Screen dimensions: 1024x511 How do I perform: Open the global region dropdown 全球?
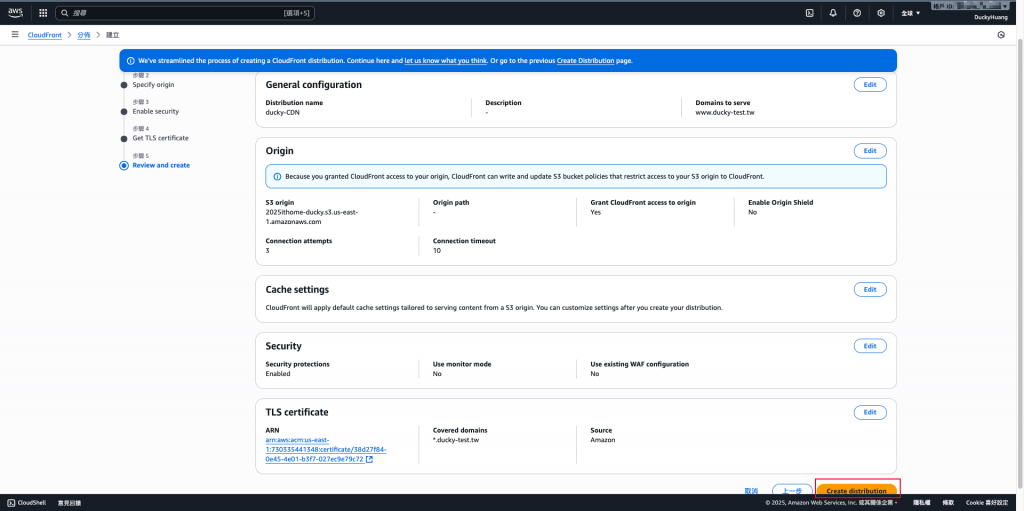pos(910,12)
